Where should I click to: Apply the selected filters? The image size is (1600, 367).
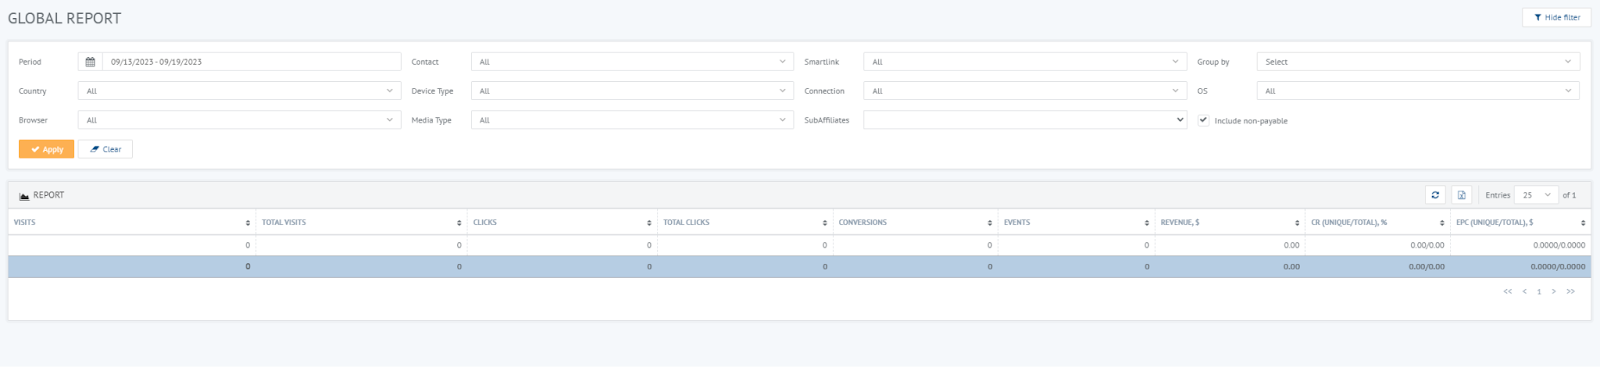(46, 149)
